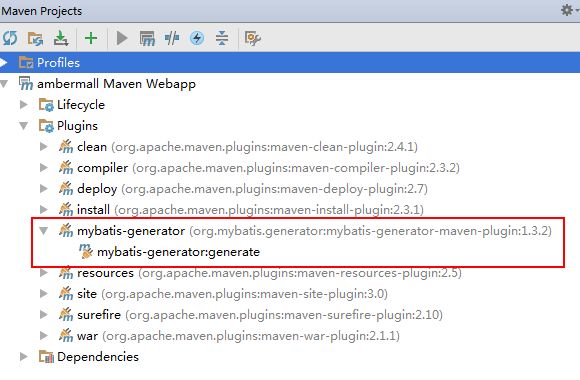This screenshot has height=380, width=580.
Task: Collapse all tree nodes icon
Action: [x=222, y=38]
